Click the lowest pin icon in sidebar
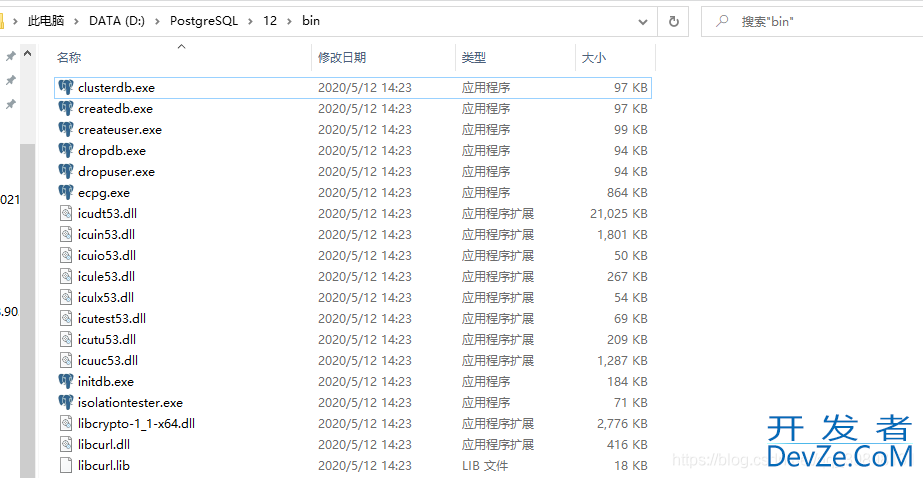Screen dimensions: 923x478 click(11, 104)
